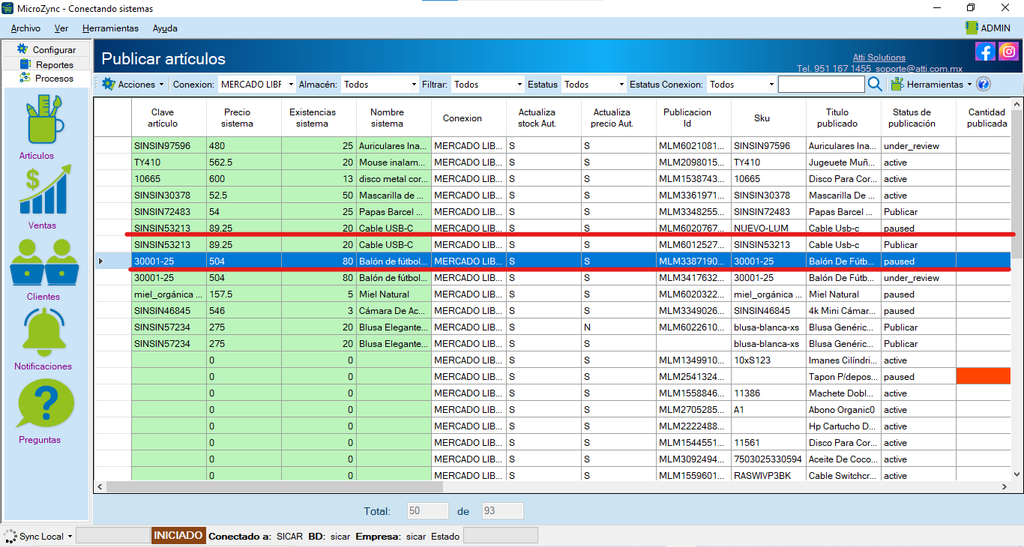The image size is (1024, 547).
Task: Click the Machete Dobl... title cell
Action: (843, 393)
